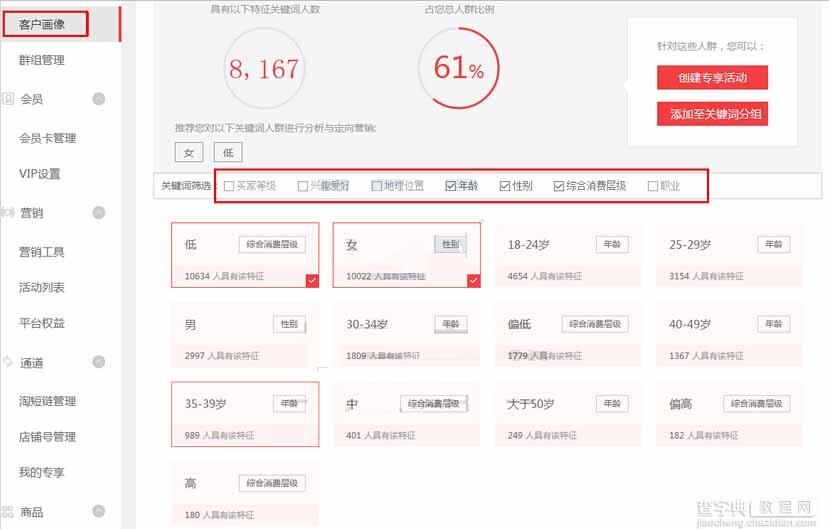
Task: Enable the 职业 filter checkbox
Action: (653, 185)
